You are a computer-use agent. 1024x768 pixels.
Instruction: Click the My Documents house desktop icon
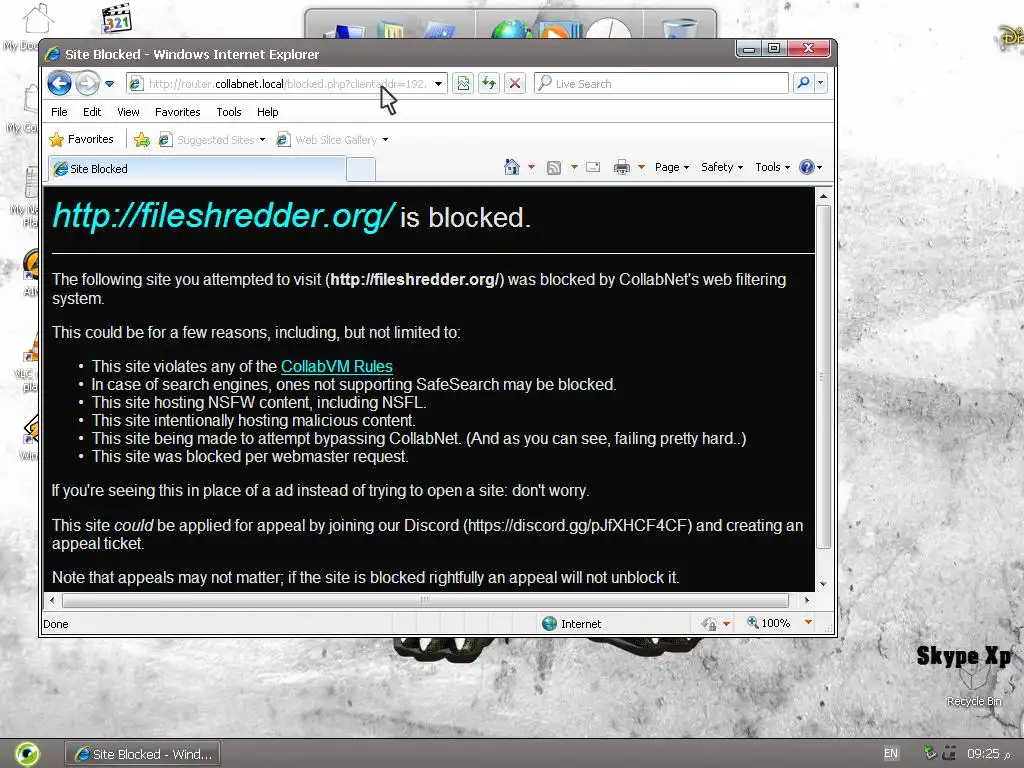pos(38,18)
